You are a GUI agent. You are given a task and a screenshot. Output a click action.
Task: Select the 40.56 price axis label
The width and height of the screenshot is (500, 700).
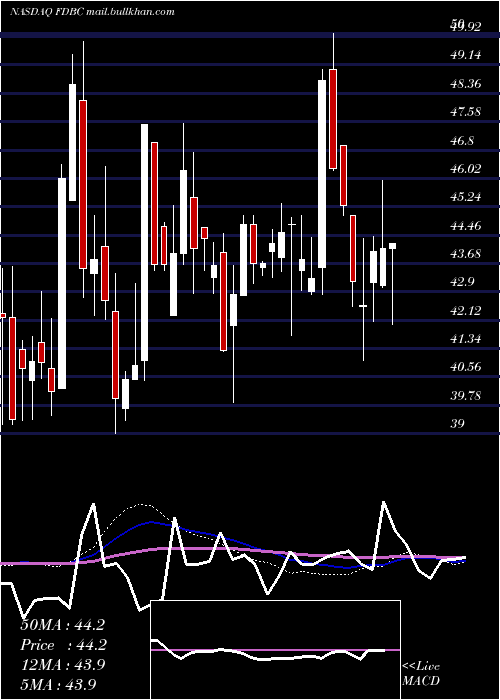click(x=466, y=367)
